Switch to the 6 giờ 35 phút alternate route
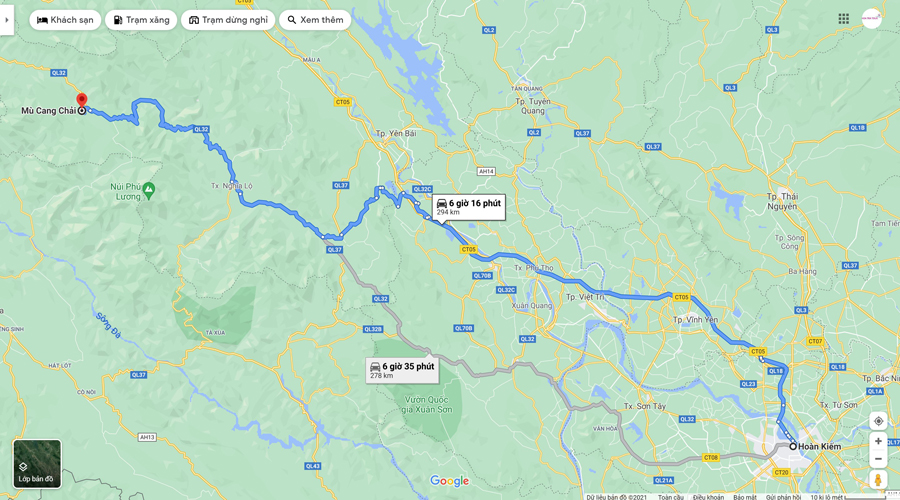 click(402, 370)
